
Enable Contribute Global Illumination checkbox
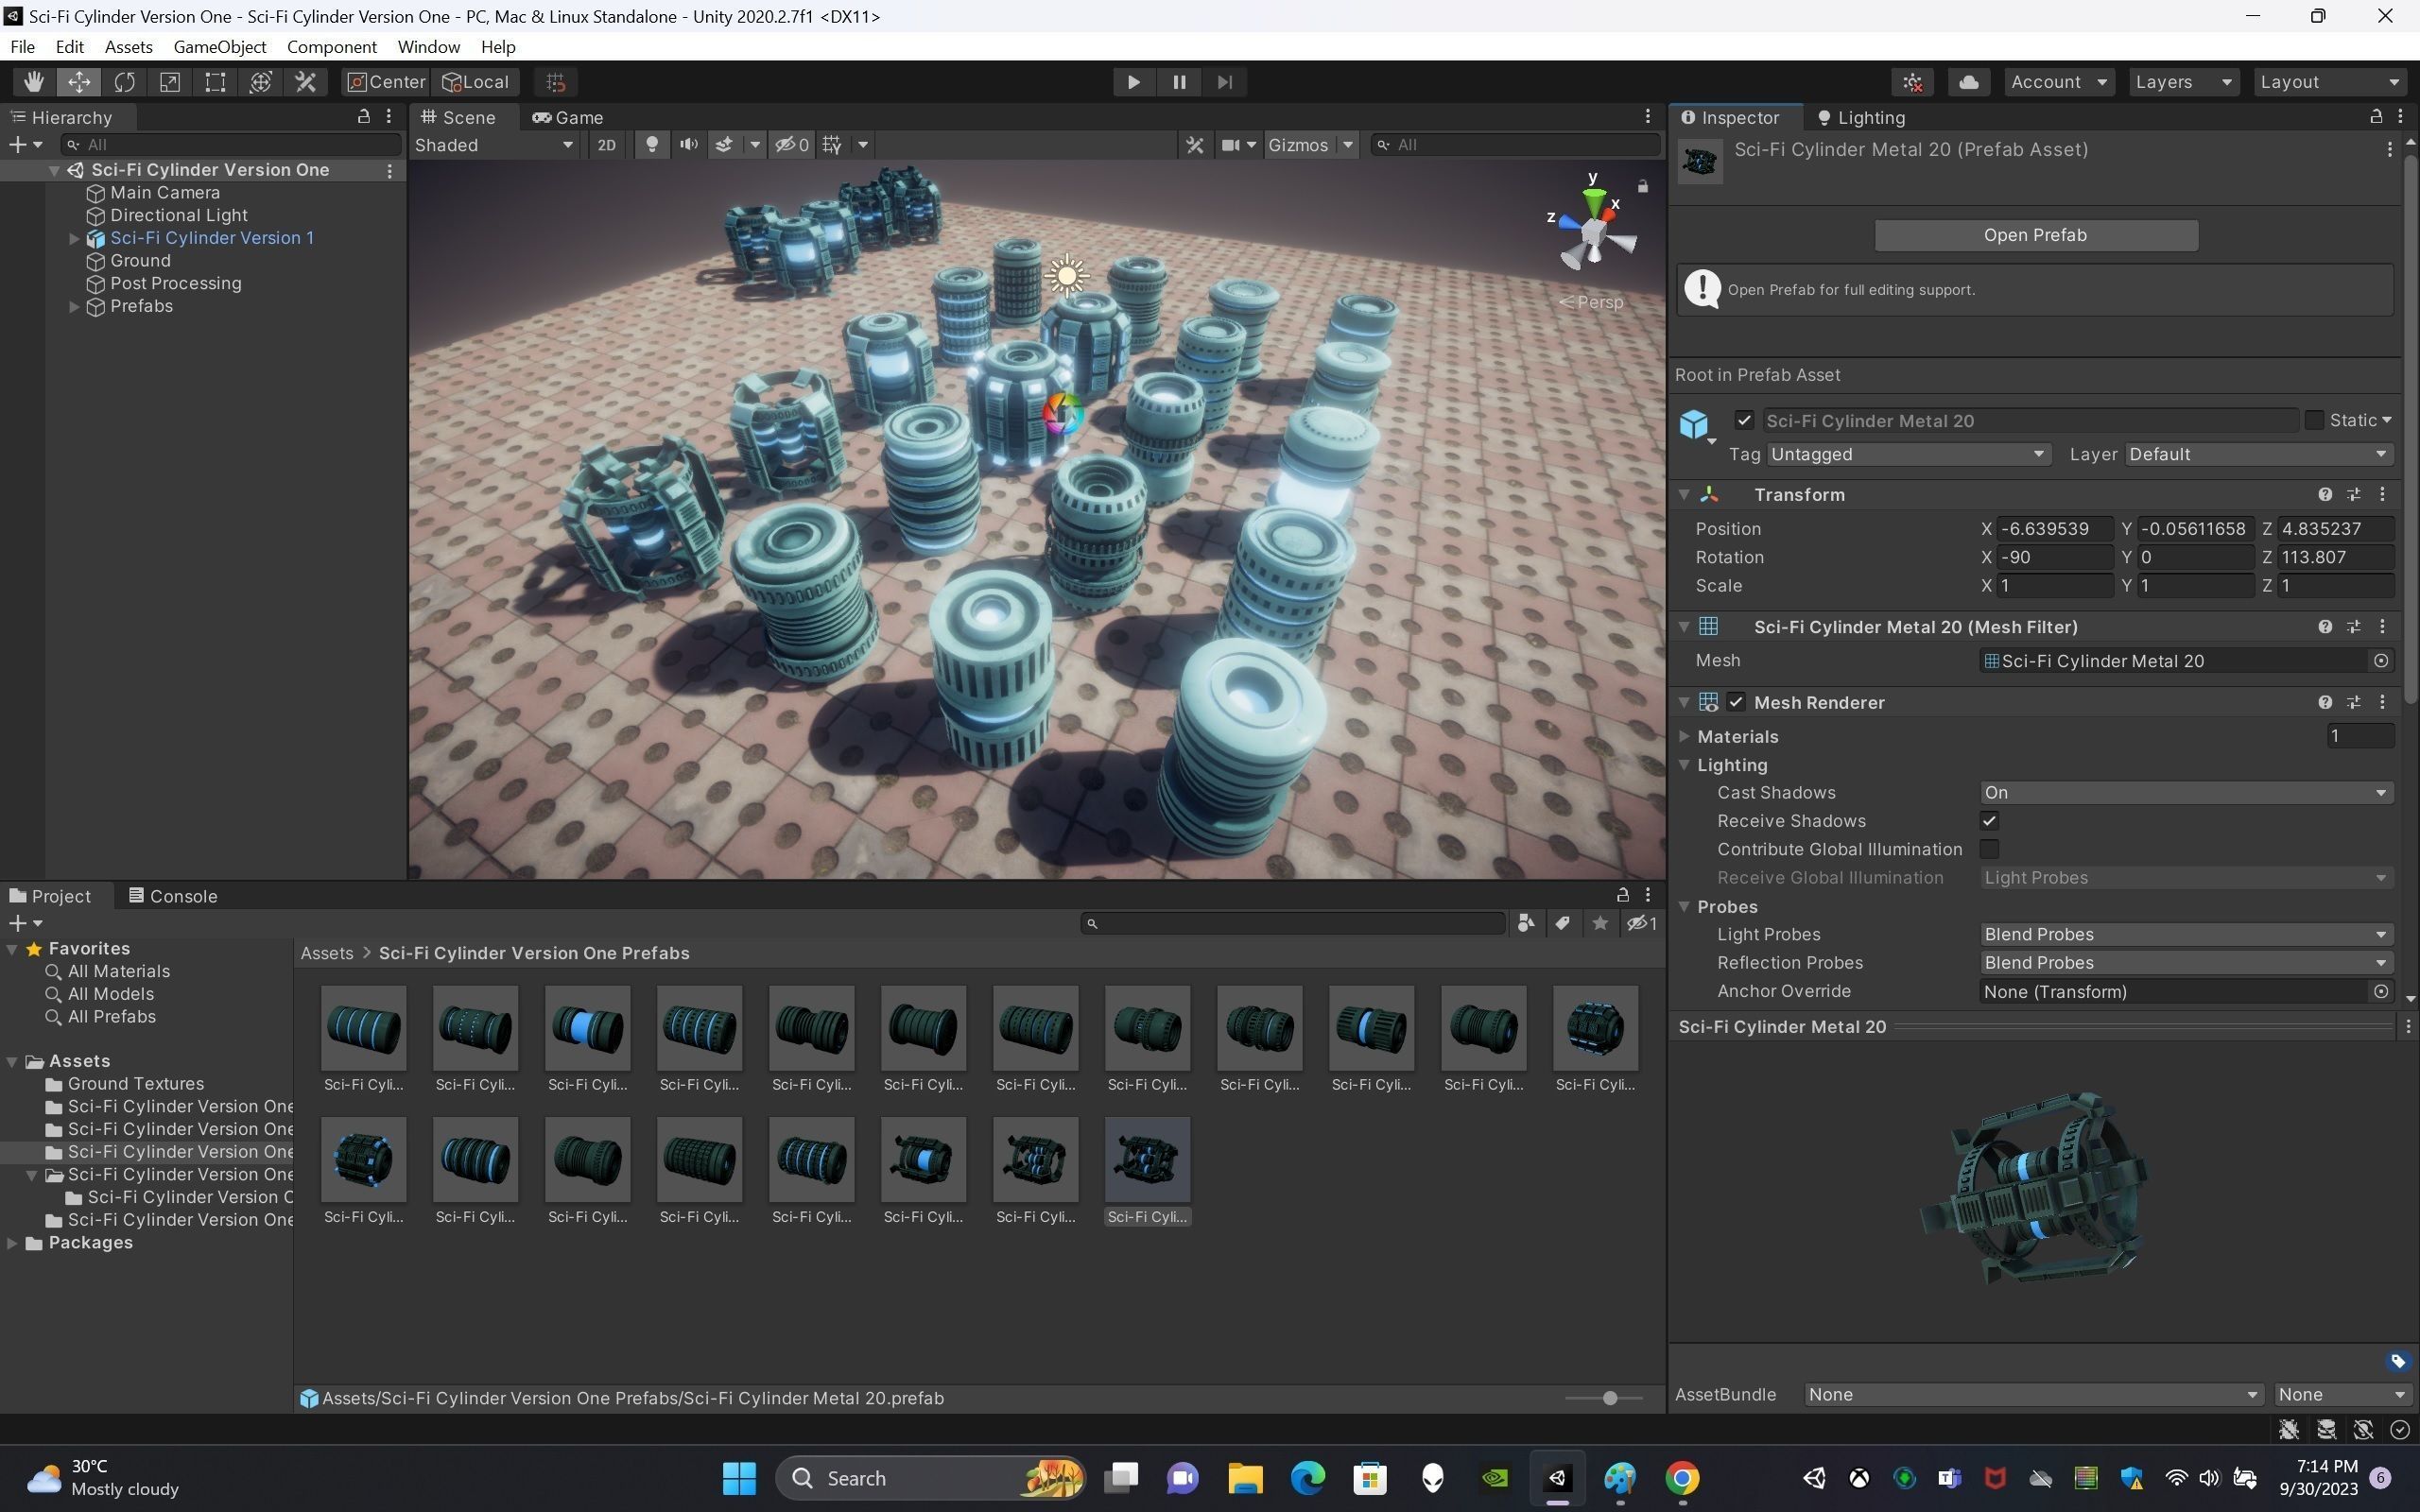[1989, 849]
